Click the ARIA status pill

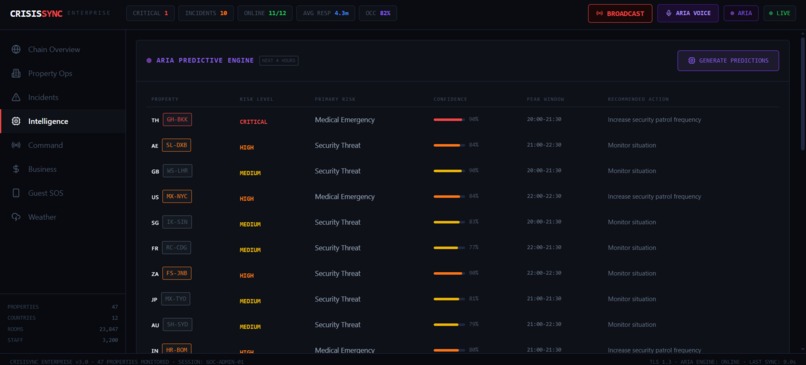tap(741, 13)
